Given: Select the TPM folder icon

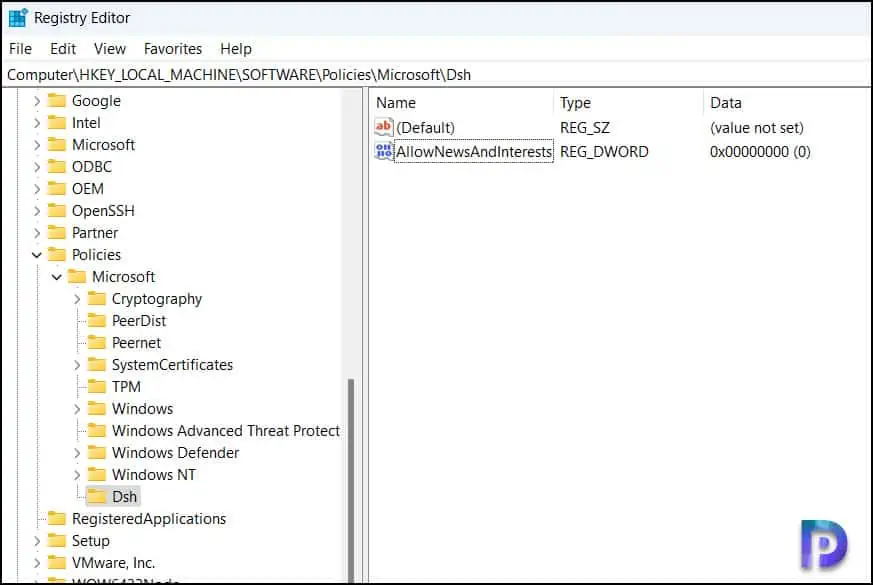Looking at the screenshot, I should tap(97, 387).
